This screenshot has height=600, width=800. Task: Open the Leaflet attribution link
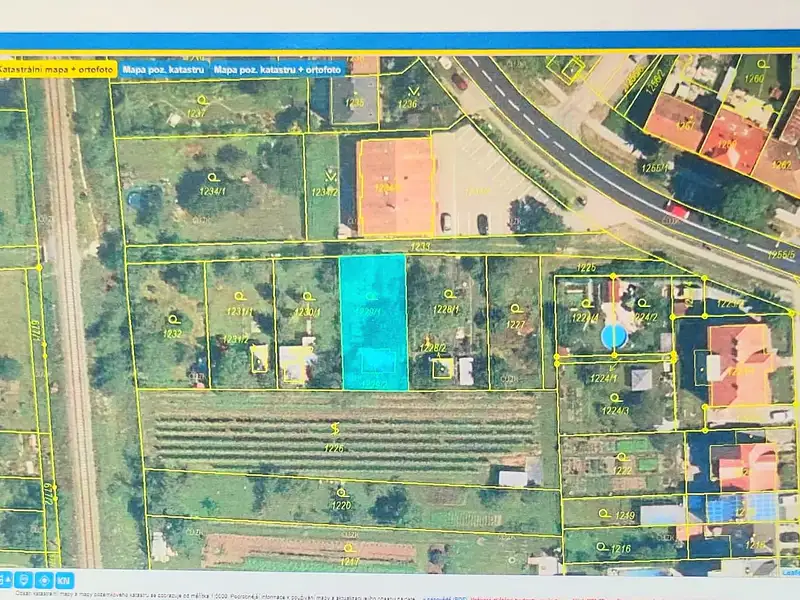click(x=791, y=573)
